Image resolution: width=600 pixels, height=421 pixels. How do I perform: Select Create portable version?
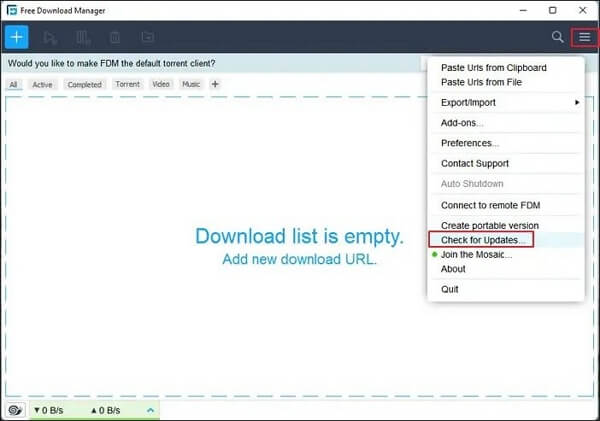[506, 225]
